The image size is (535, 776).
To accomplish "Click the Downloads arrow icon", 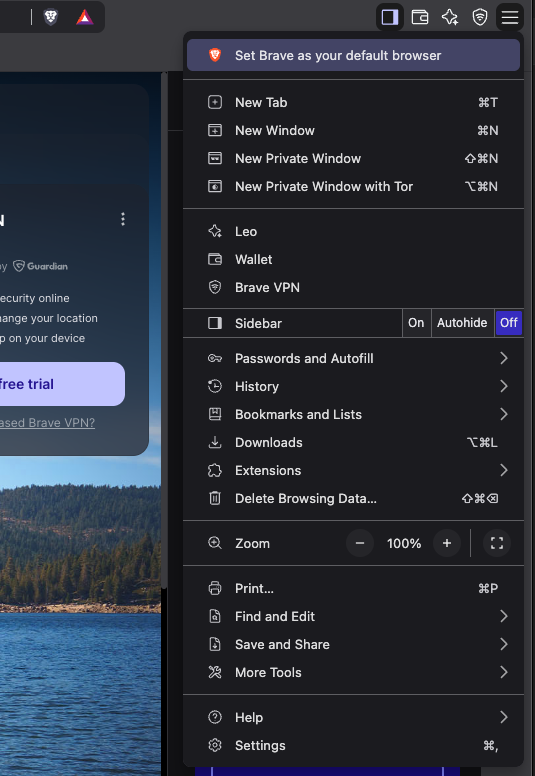I will 215,442.
